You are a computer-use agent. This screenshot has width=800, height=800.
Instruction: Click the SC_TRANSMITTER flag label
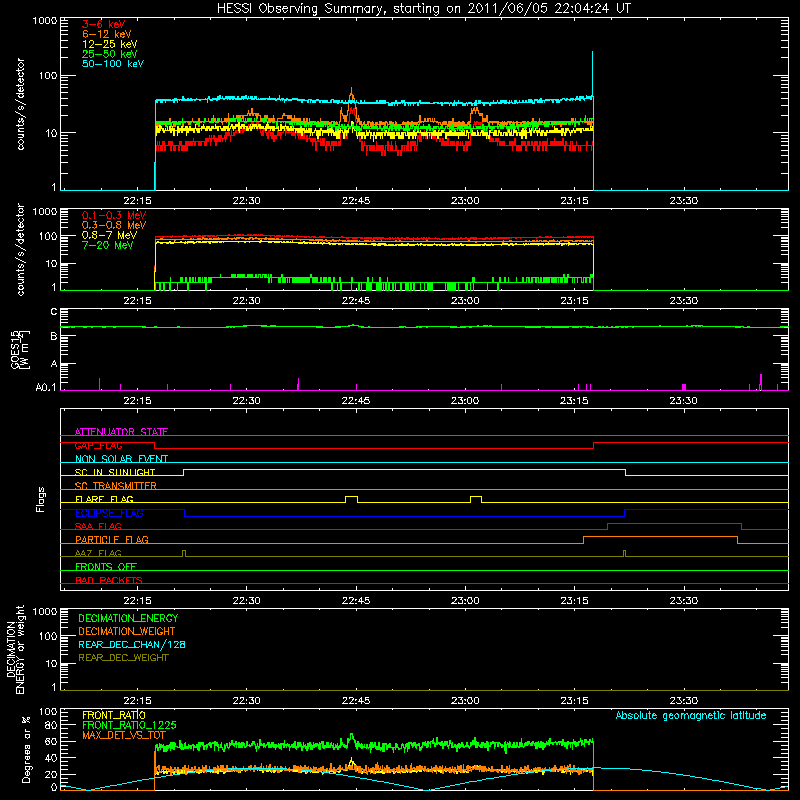coord(116,486)
